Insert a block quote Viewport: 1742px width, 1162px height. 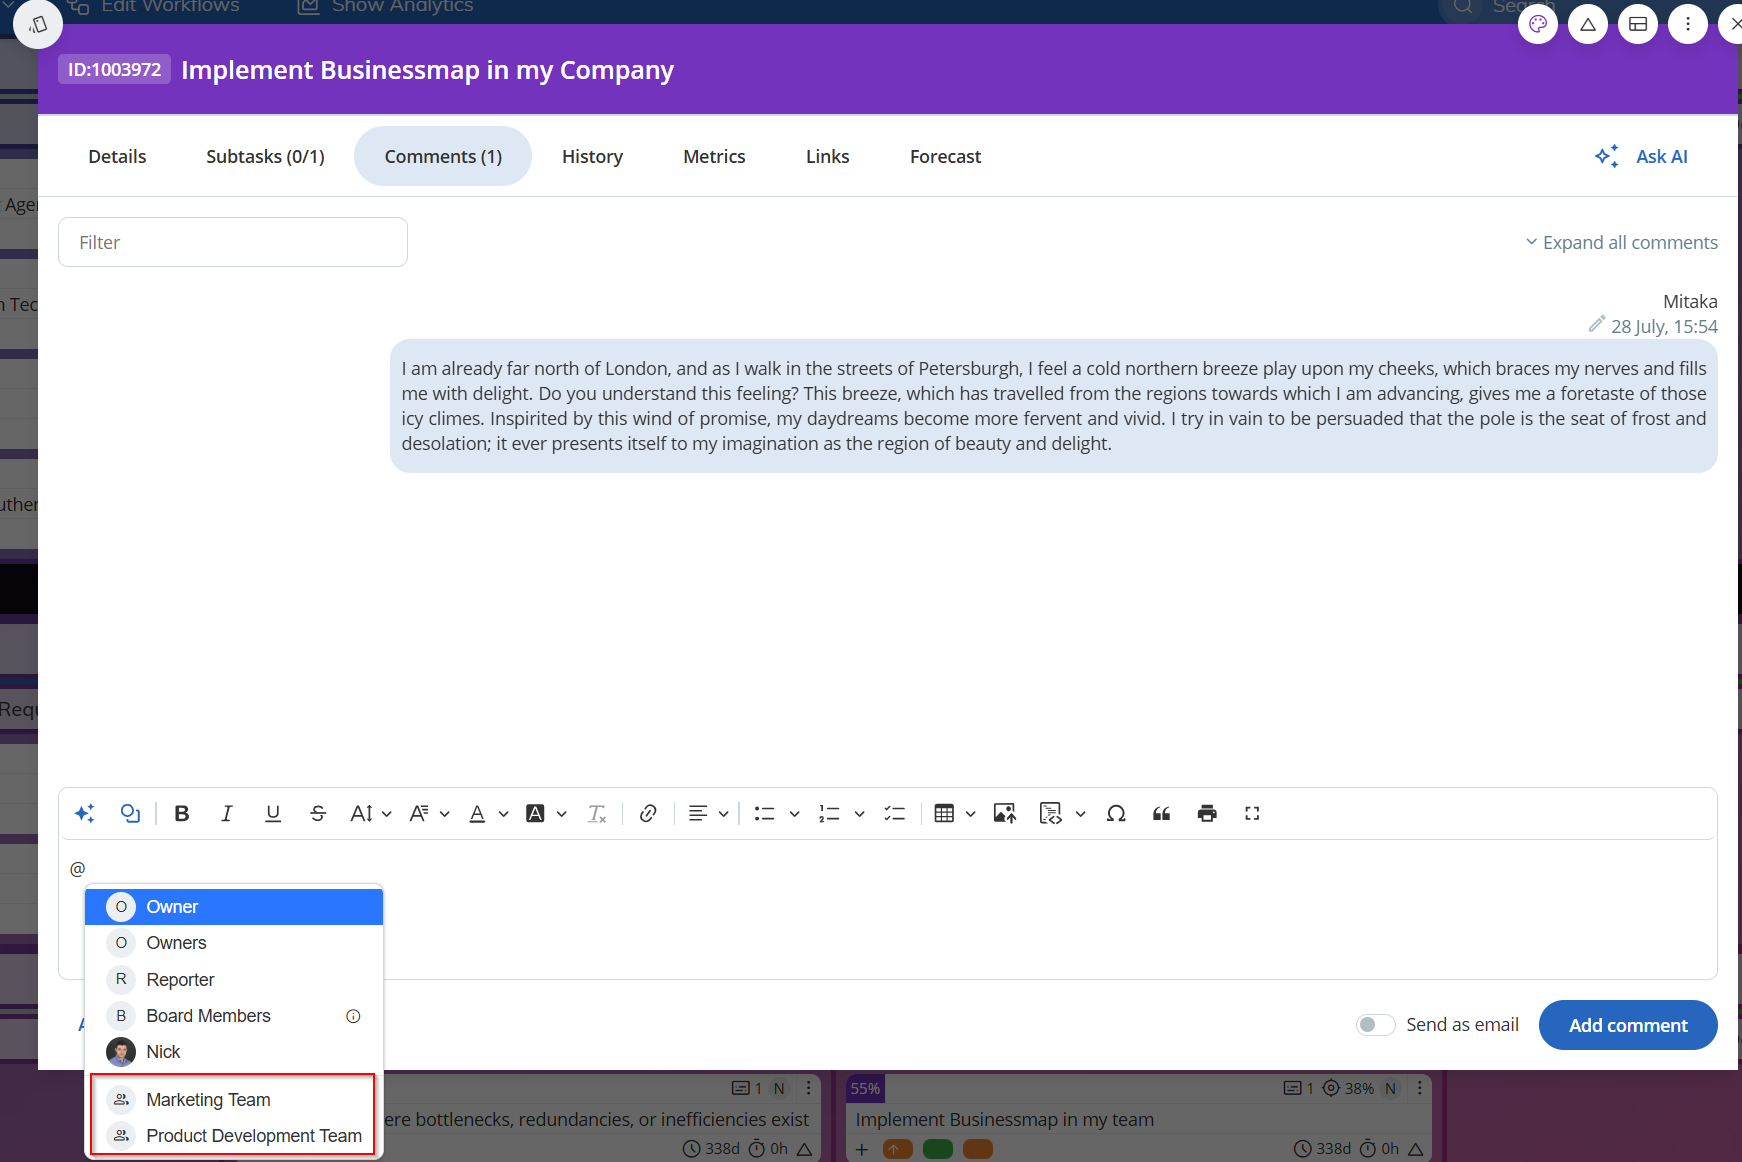1161,814
